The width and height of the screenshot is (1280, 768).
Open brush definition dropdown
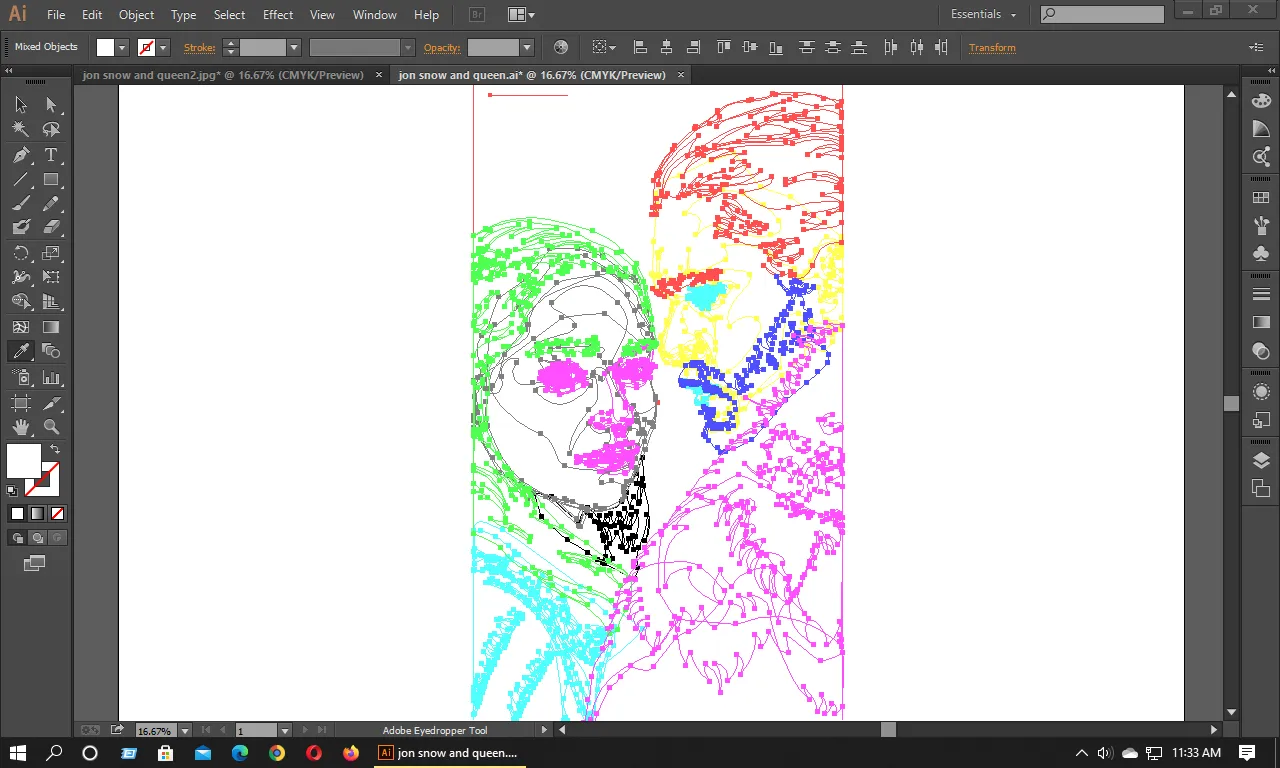407,47
